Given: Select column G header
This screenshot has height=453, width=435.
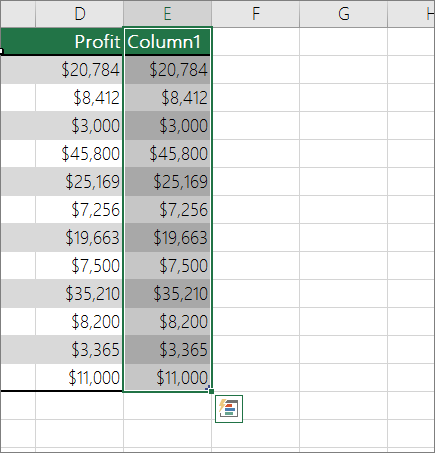Looking at the screenshot, I should pyautogui.click(x=343, y=14).
